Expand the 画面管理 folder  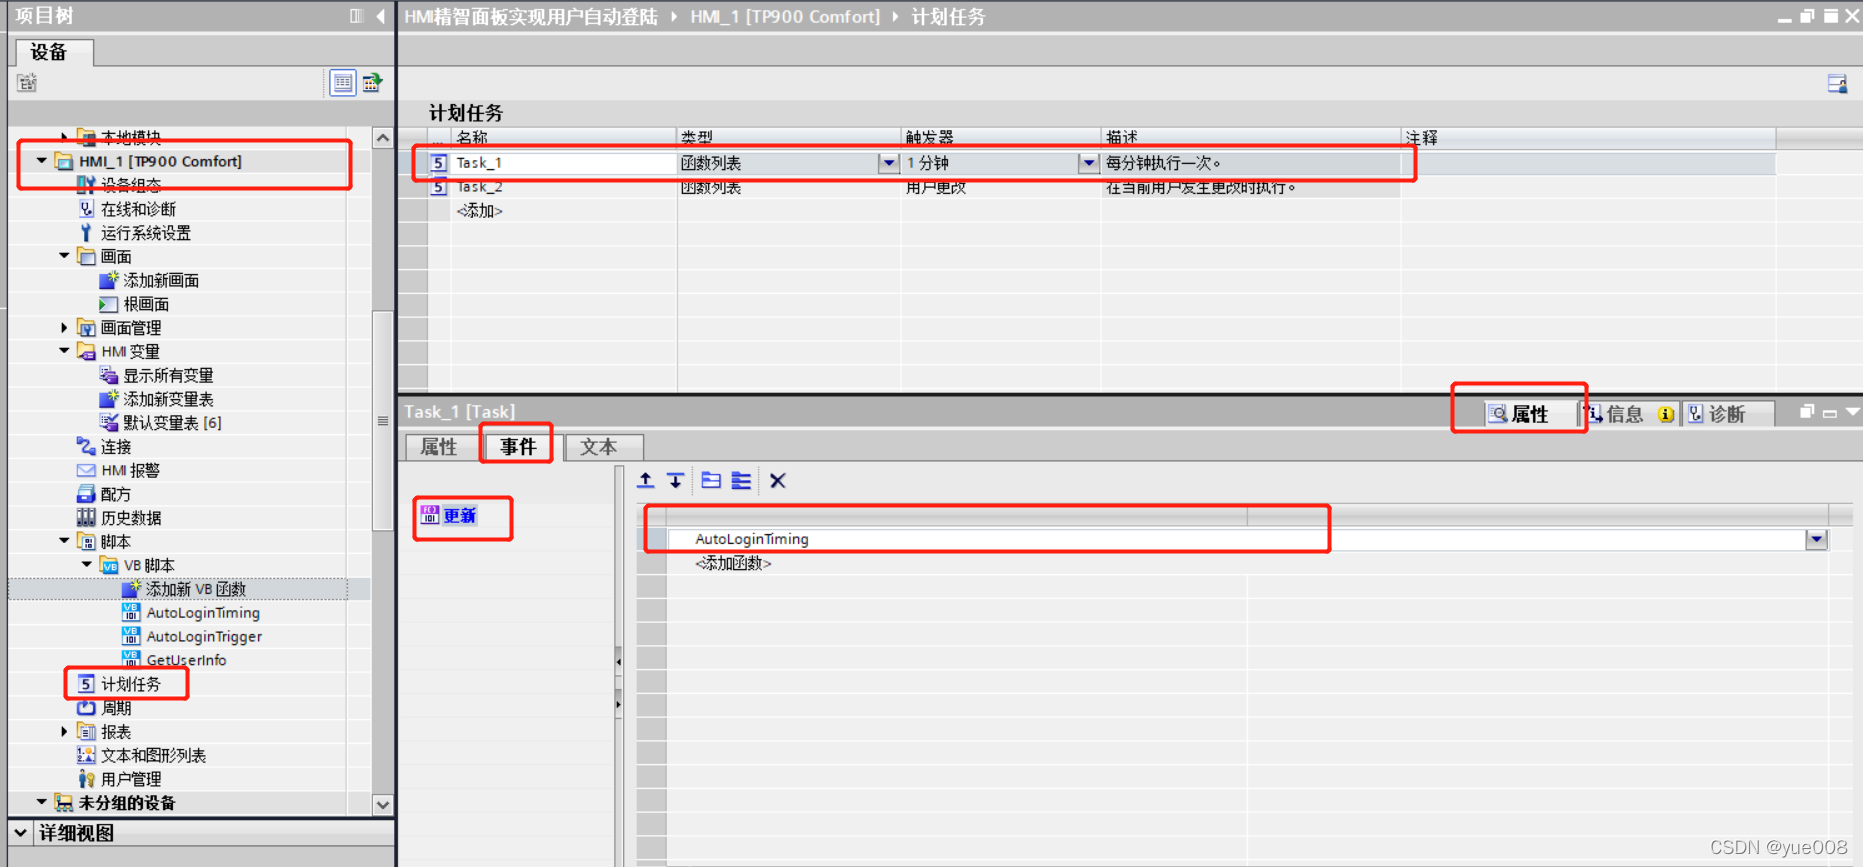pos(64,328)
